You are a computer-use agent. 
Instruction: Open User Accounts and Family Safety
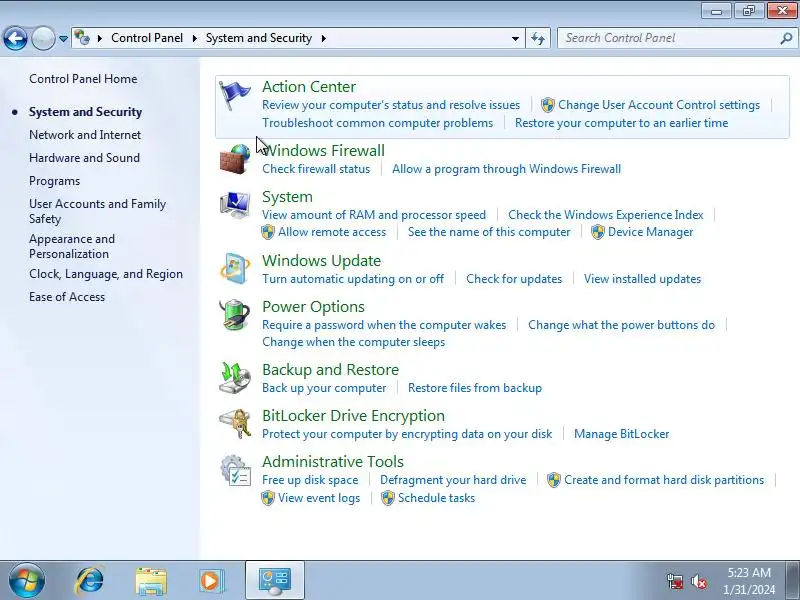pyautogui.click(x=97, y=211)
